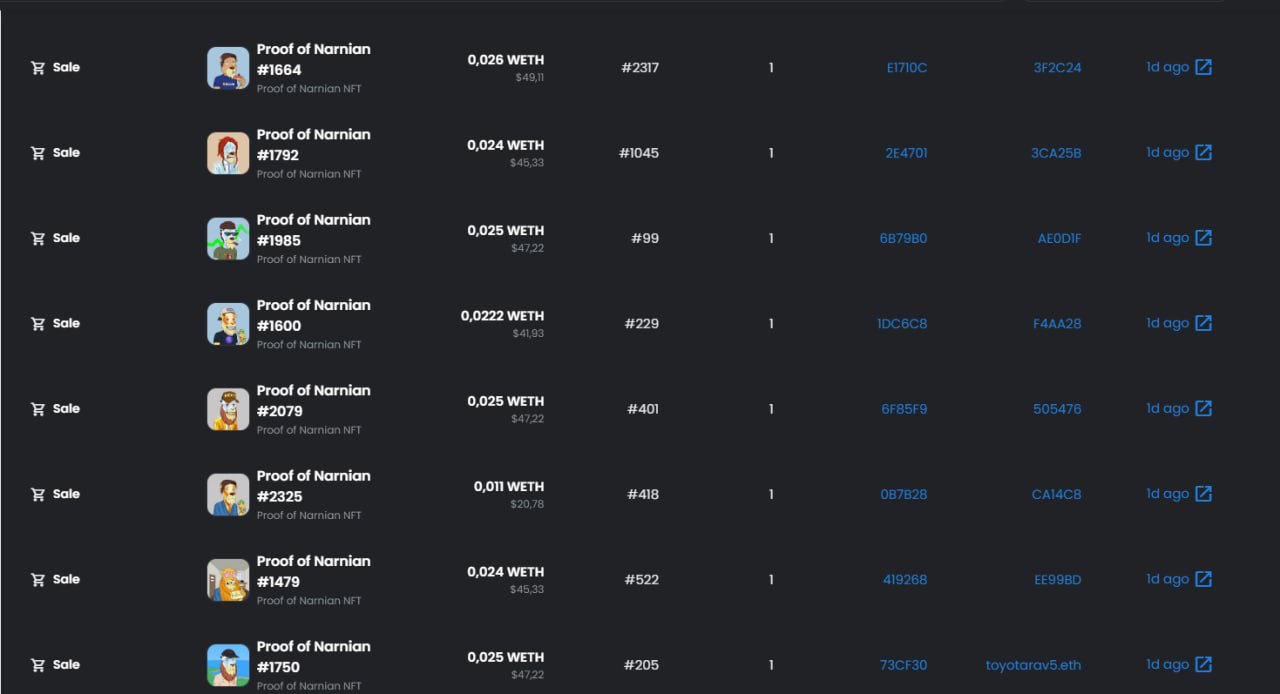Open buyer address 3CA25B
Image resolution: width=1280 pixels, height=694 pixels.
[x=1056, y=153]
